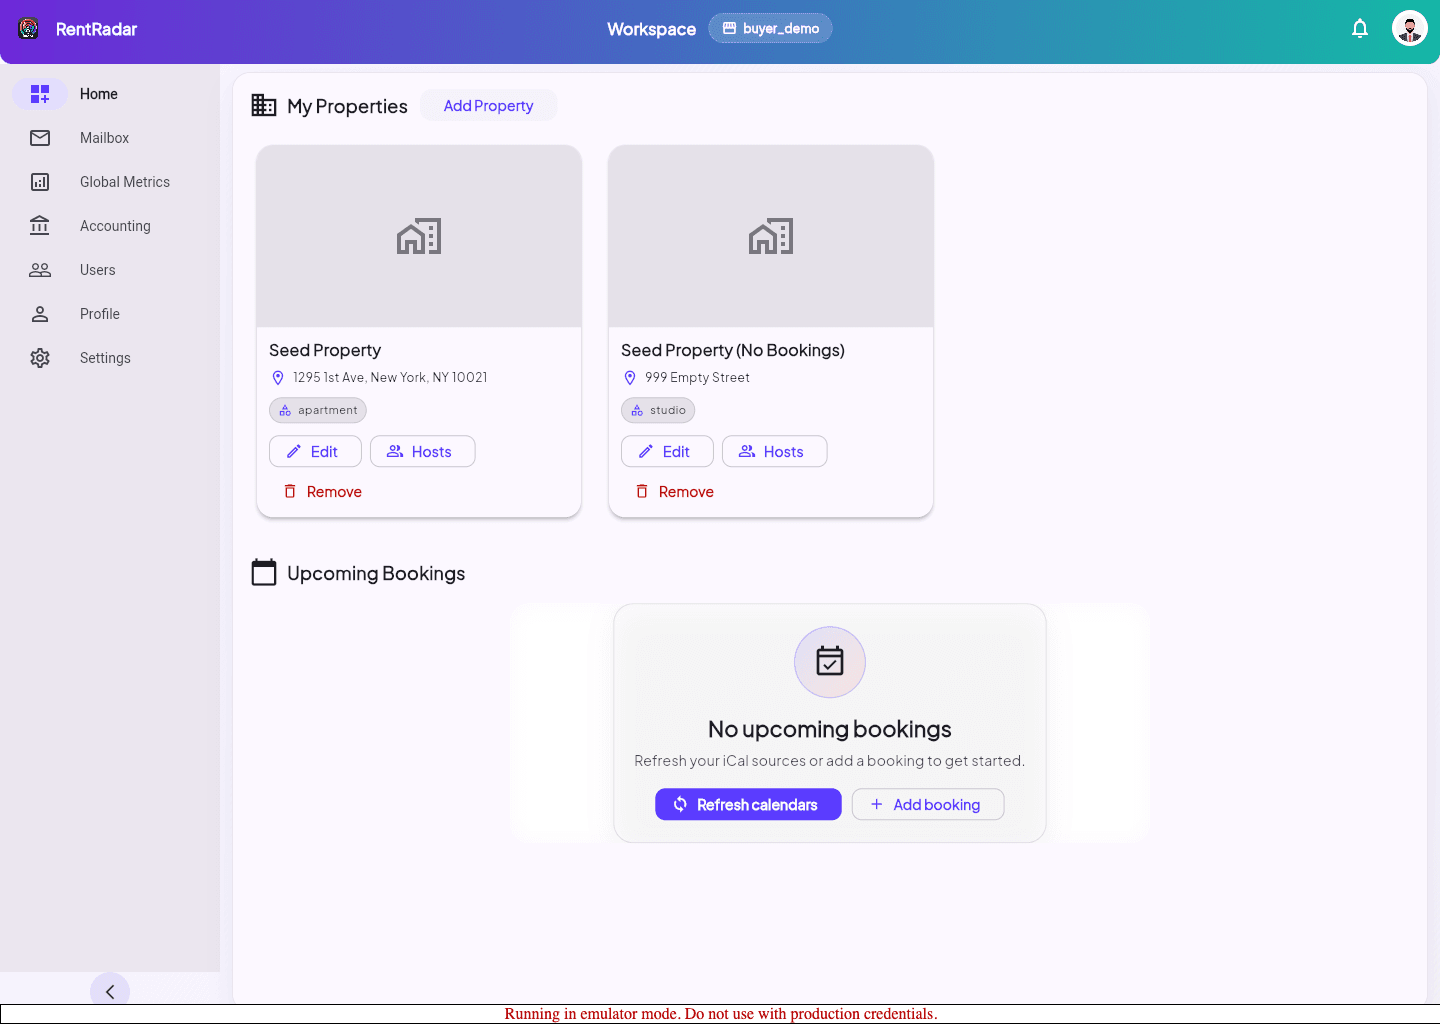Screen dimensions: 1440x1024
Task: Switch focus to the Home sidebar item
Action: tap(98, 93)
